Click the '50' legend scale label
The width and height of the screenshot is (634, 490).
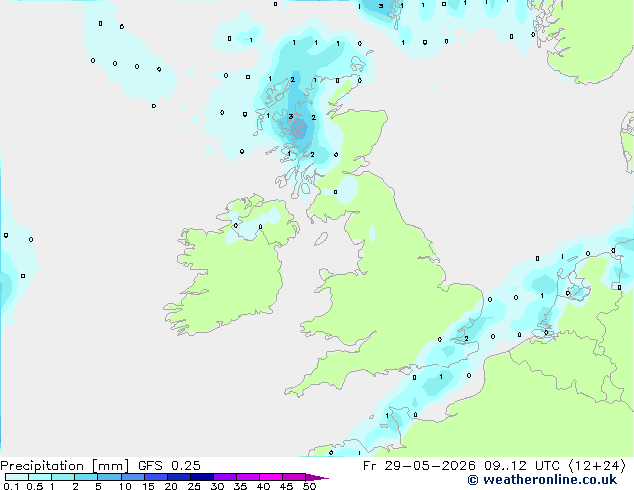(x=309, y=486)
